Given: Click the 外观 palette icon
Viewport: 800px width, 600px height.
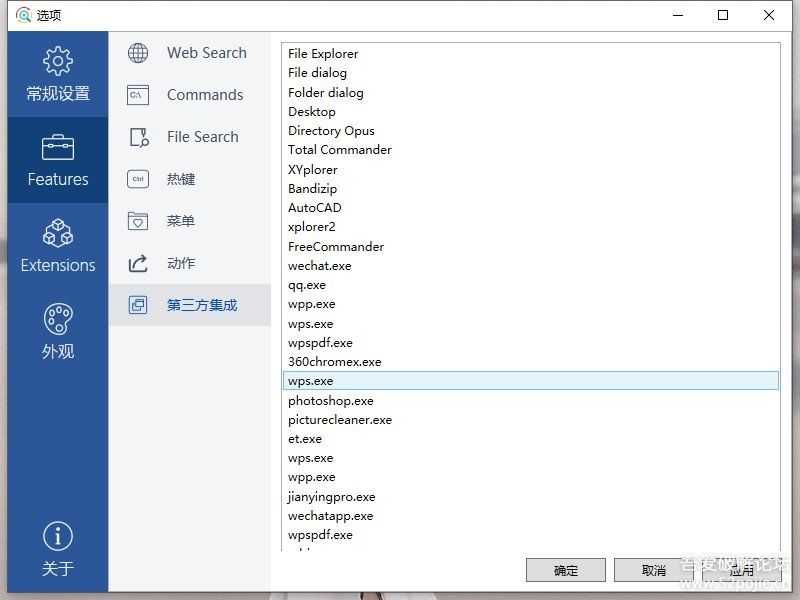Looking at the screenshot, I should (x=58, y=319).
